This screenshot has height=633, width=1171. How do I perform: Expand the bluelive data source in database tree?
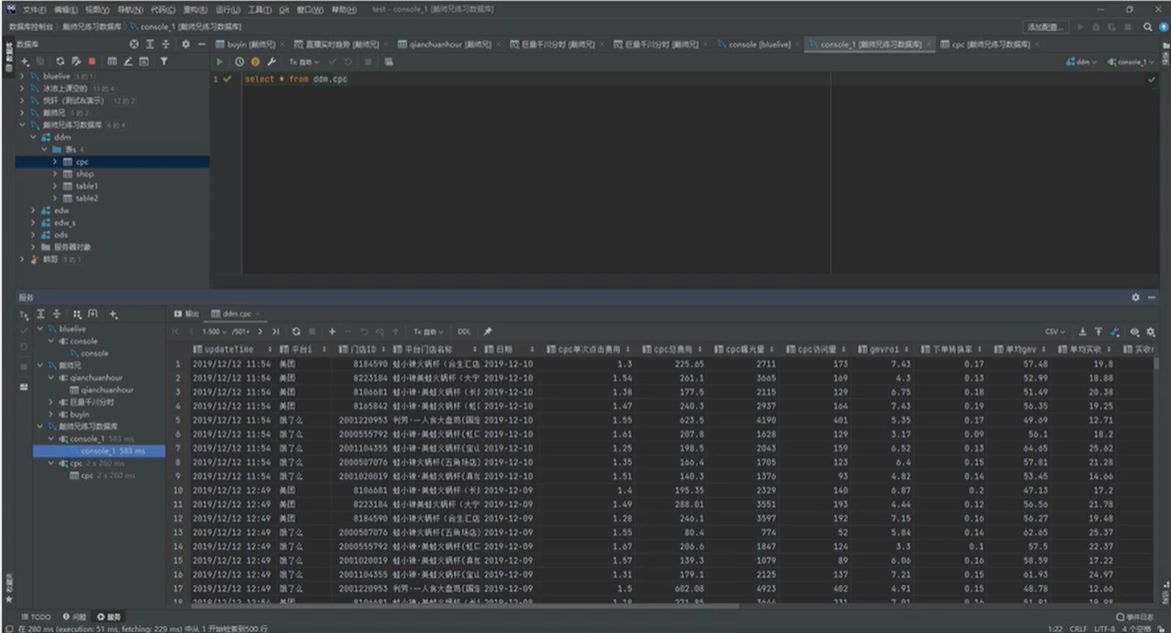pyautogui.click(x=22, y=76)
